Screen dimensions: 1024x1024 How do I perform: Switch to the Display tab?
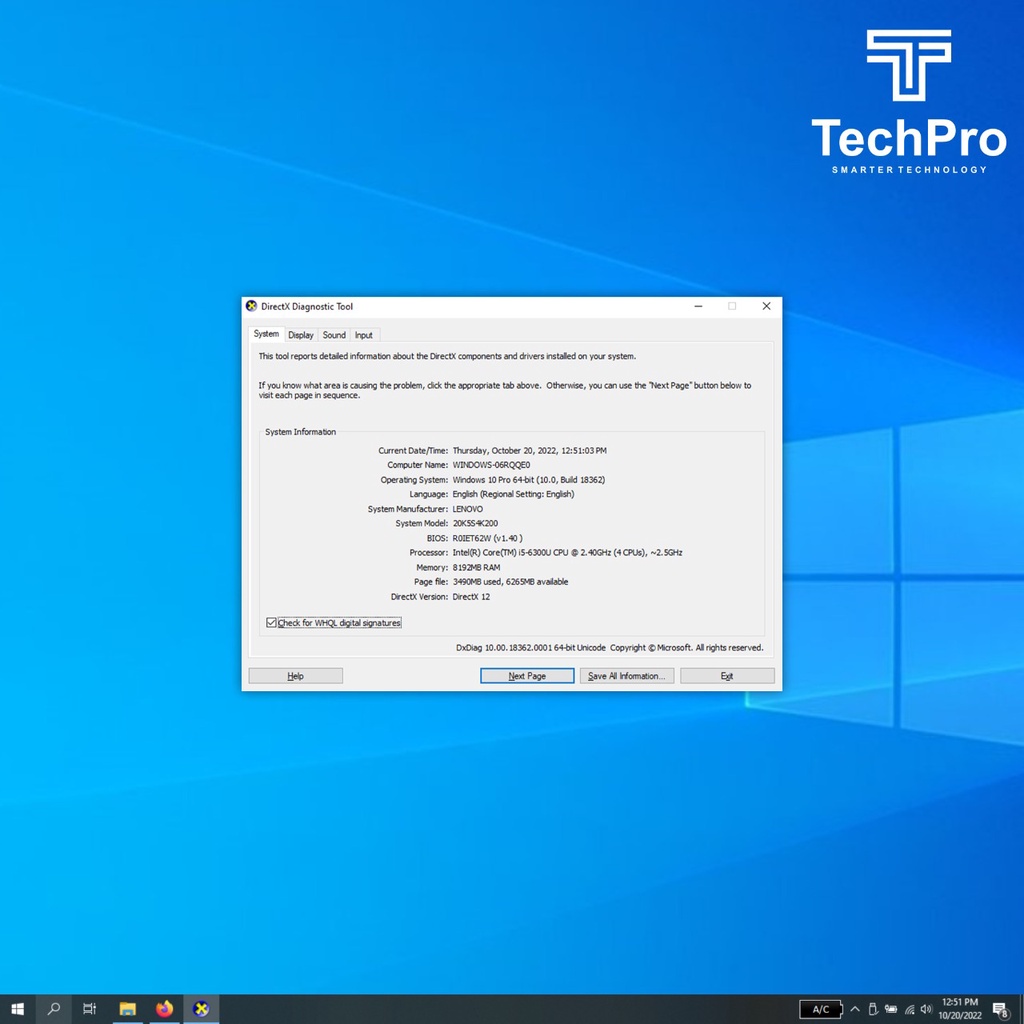coord(301,335)
